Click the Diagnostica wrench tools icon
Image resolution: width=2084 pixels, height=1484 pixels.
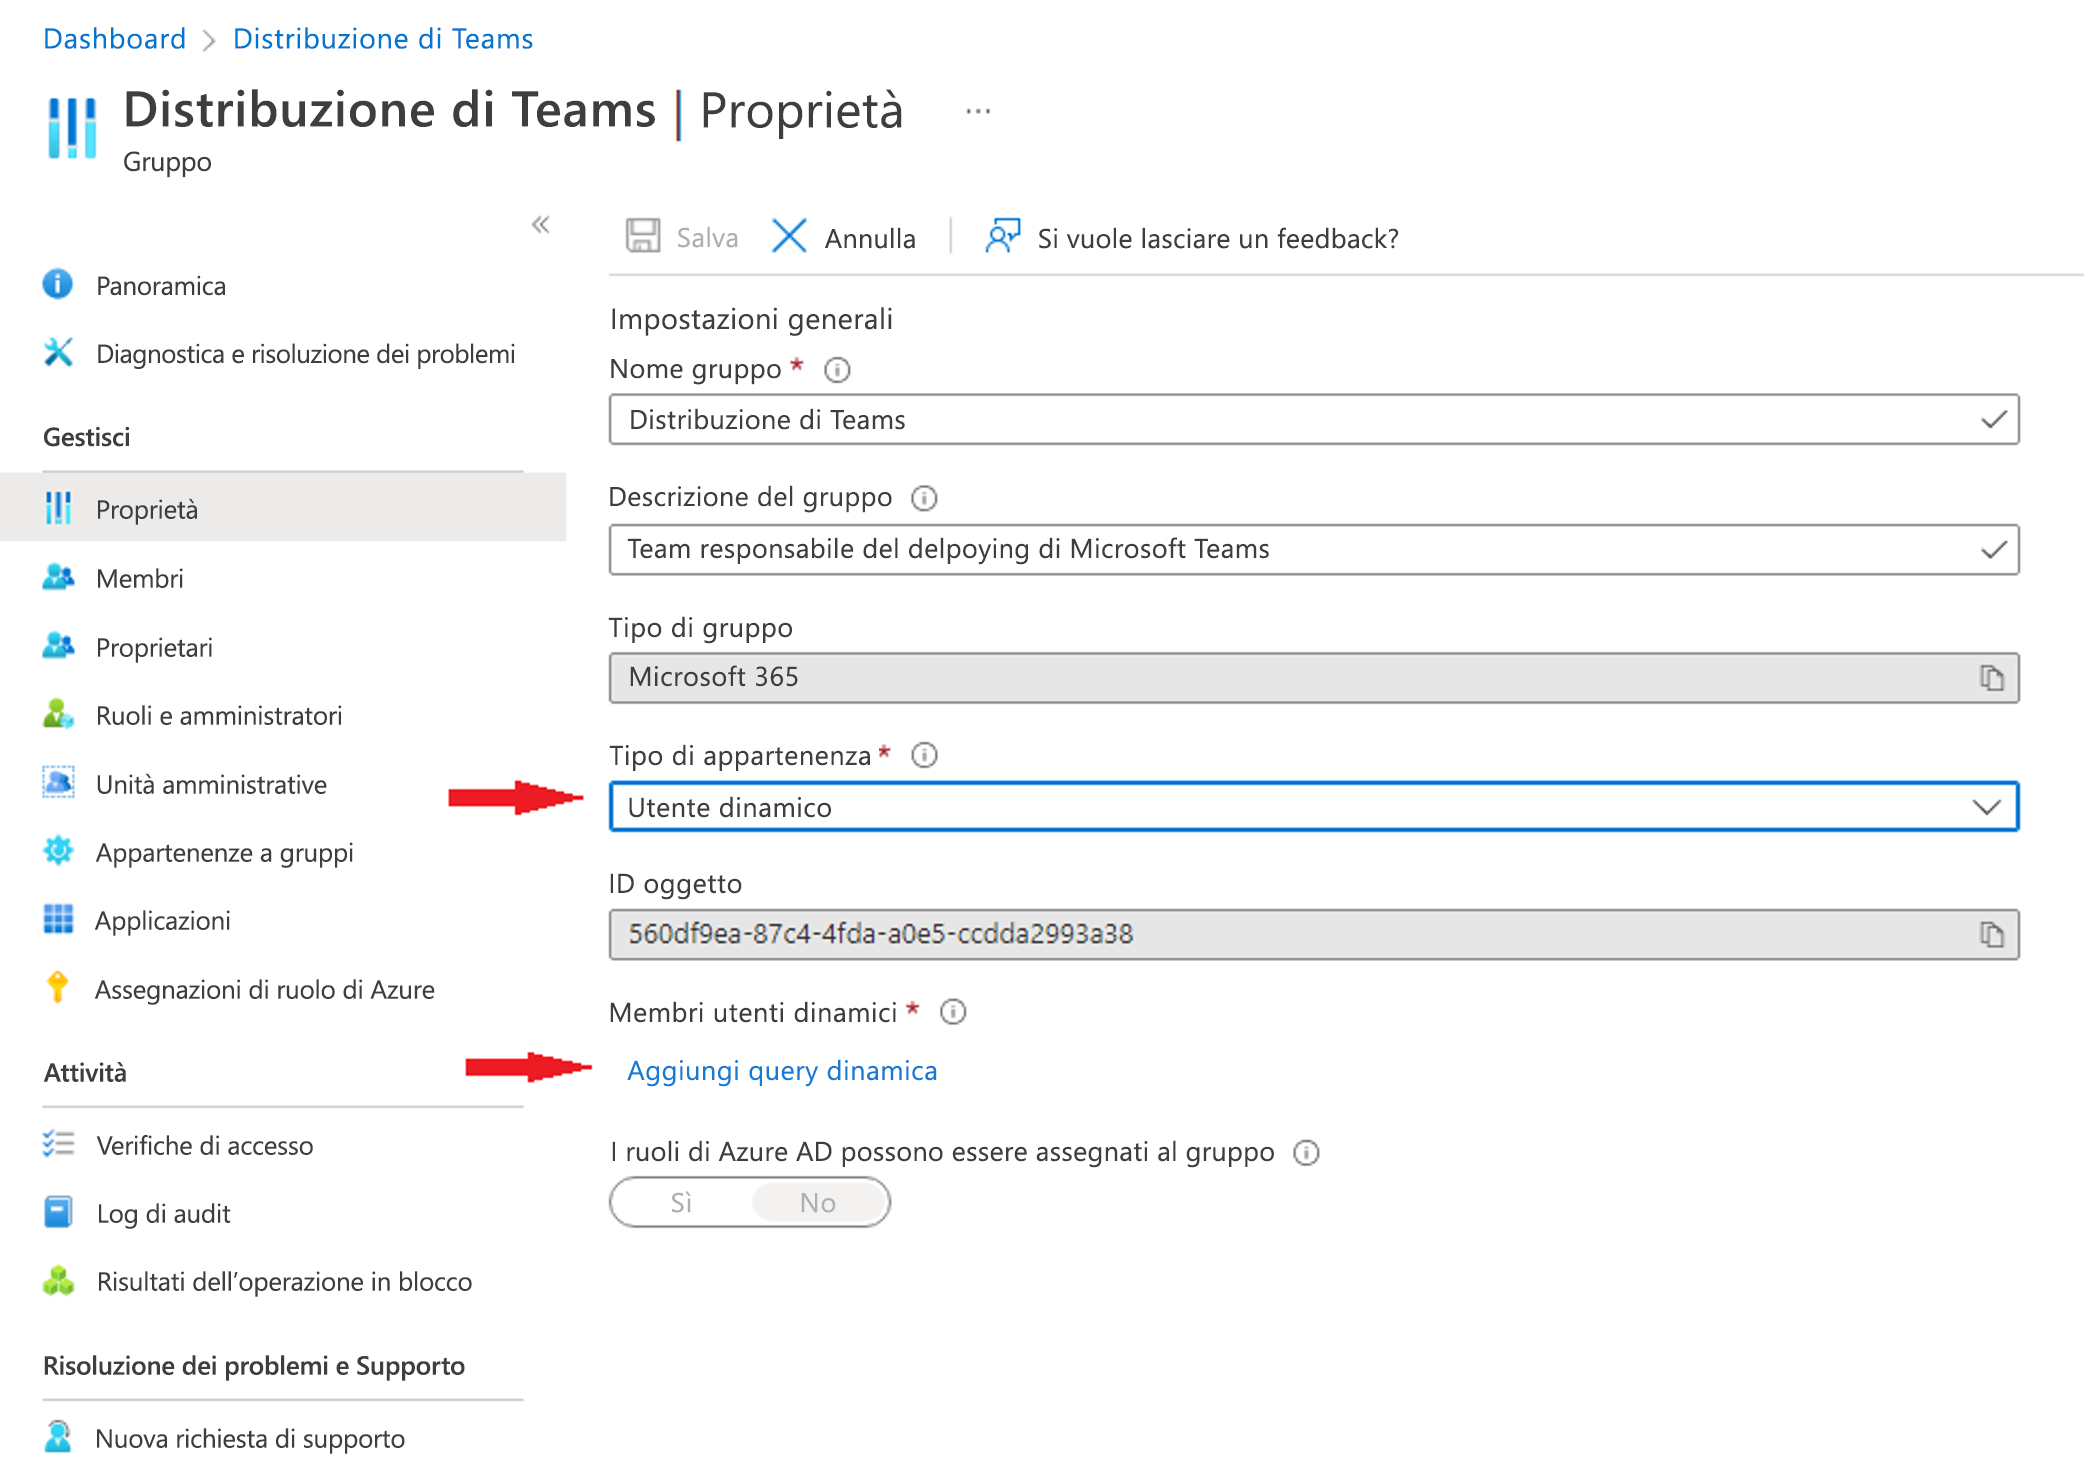click(x=58, y=353)
